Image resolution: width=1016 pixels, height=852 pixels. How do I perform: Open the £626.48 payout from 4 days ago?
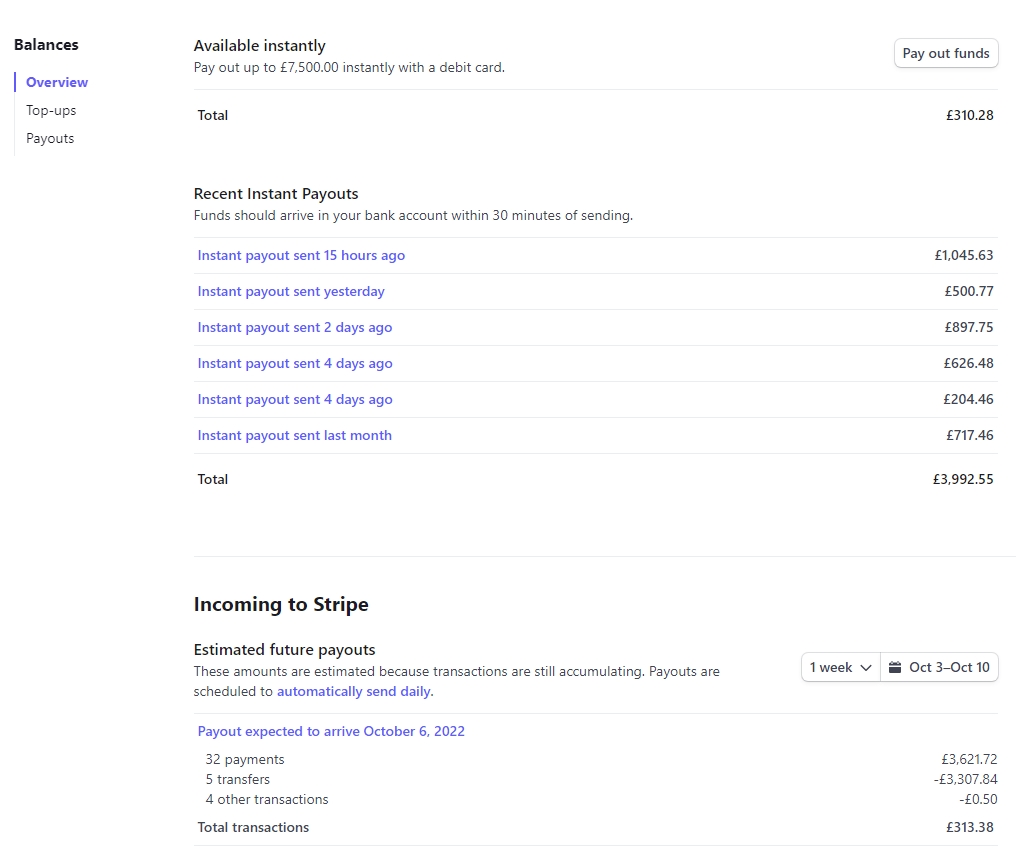[295, 363]
